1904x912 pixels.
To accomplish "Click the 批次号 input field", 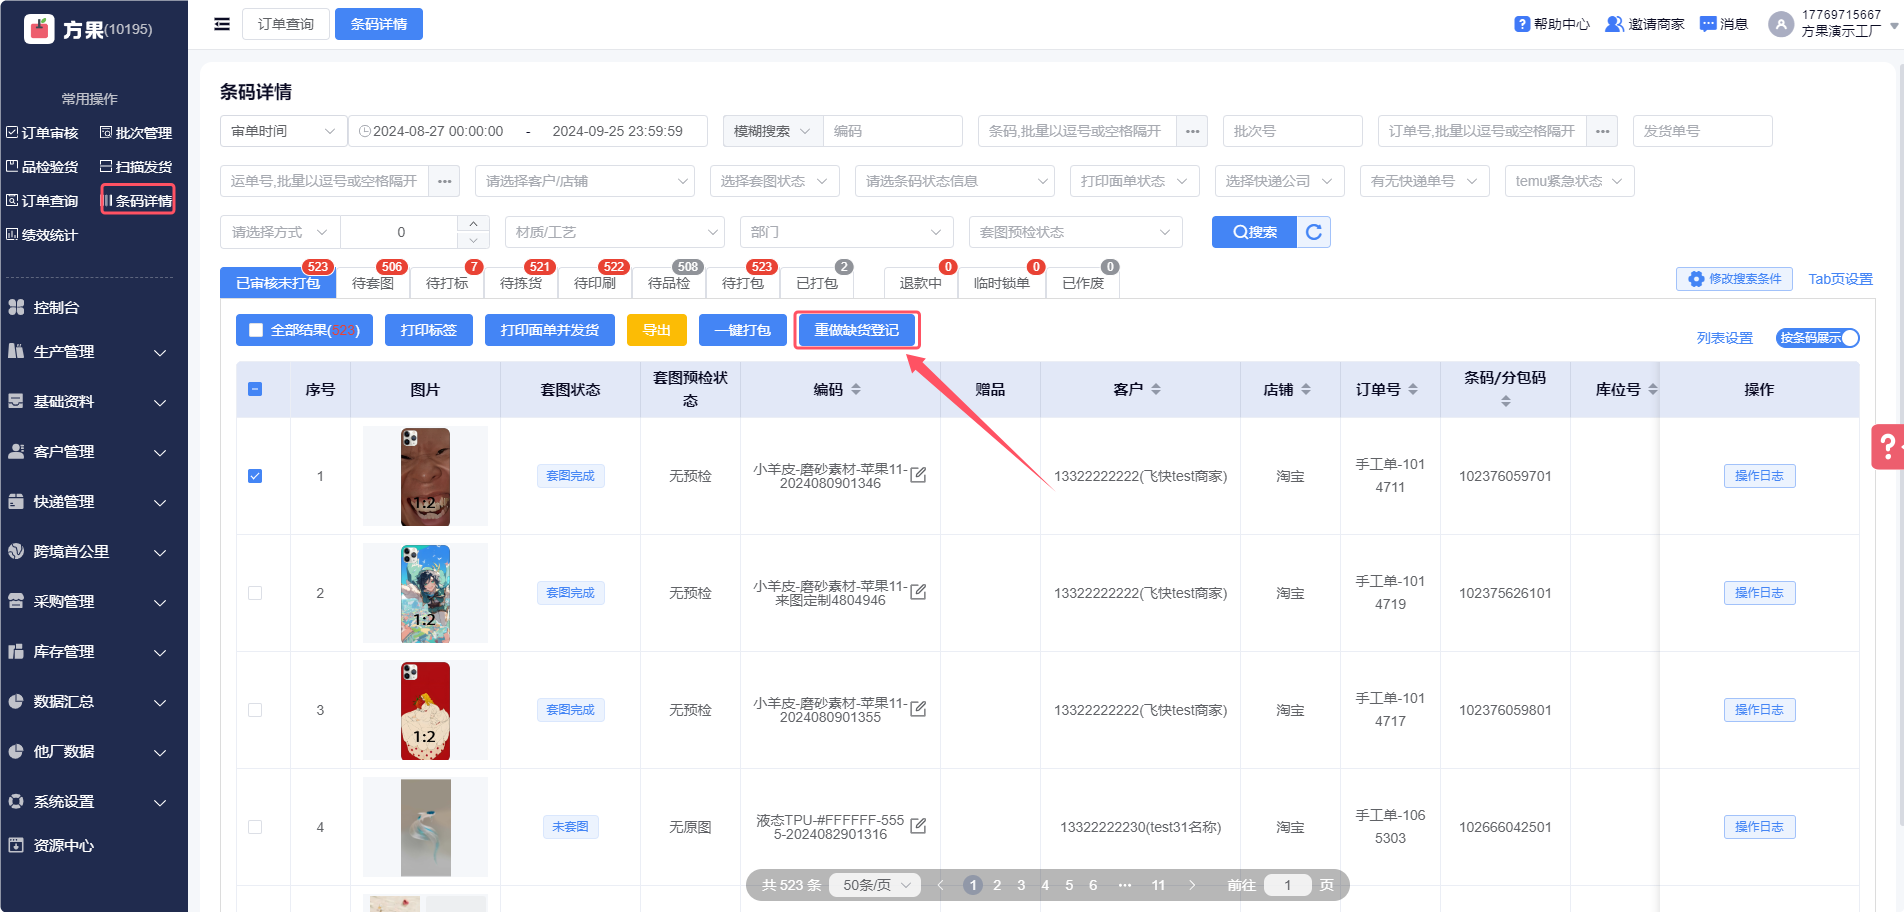I will click(1292, 131).
